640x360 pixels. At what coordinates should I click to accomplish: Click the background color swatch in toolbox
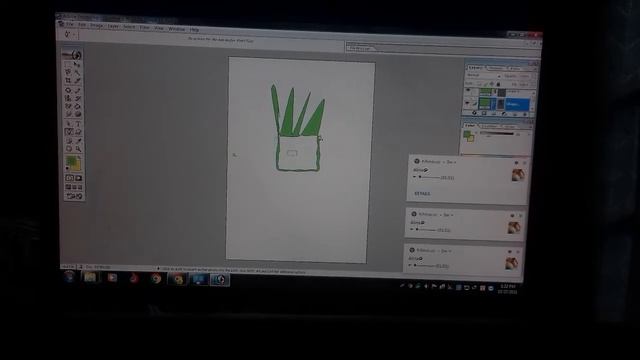pyautogui.click(x=77, y=166)
